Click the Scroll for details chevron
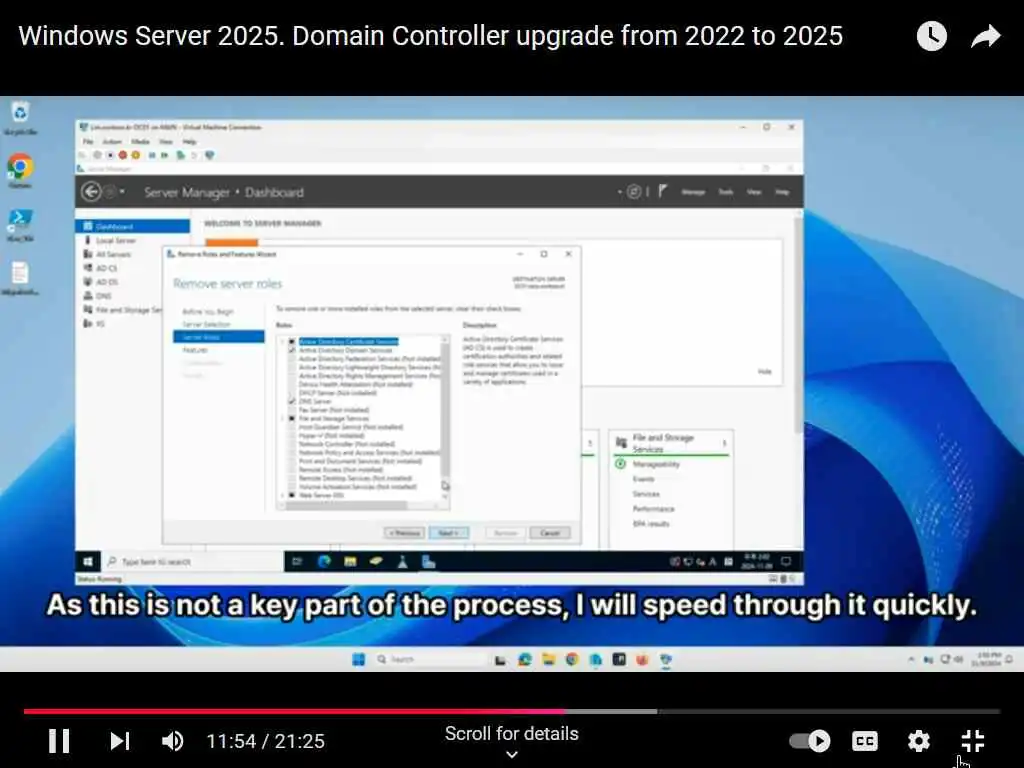This screenshot has width=1024, height=768. 512,755
